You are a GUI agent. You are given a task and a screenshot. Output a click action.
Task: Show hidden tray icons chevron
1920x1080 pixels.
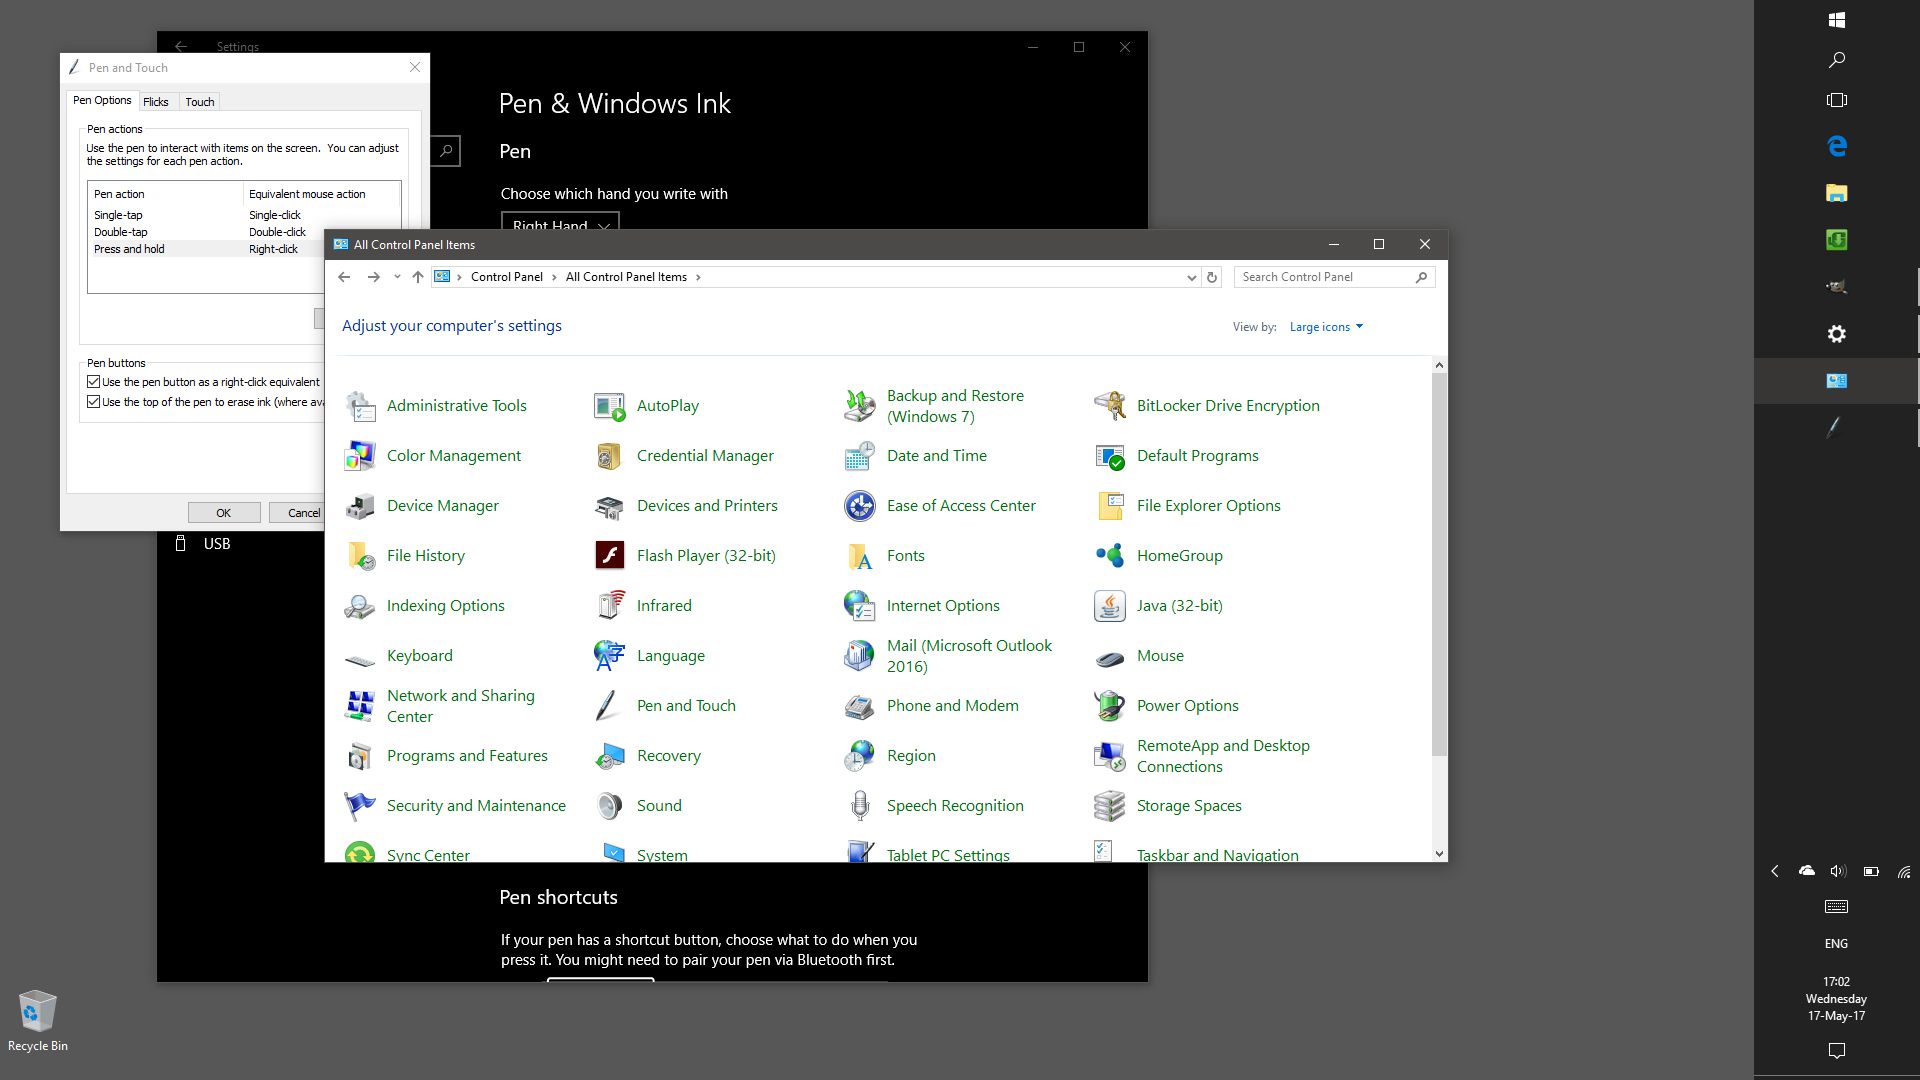click(x=1775, y=871)
